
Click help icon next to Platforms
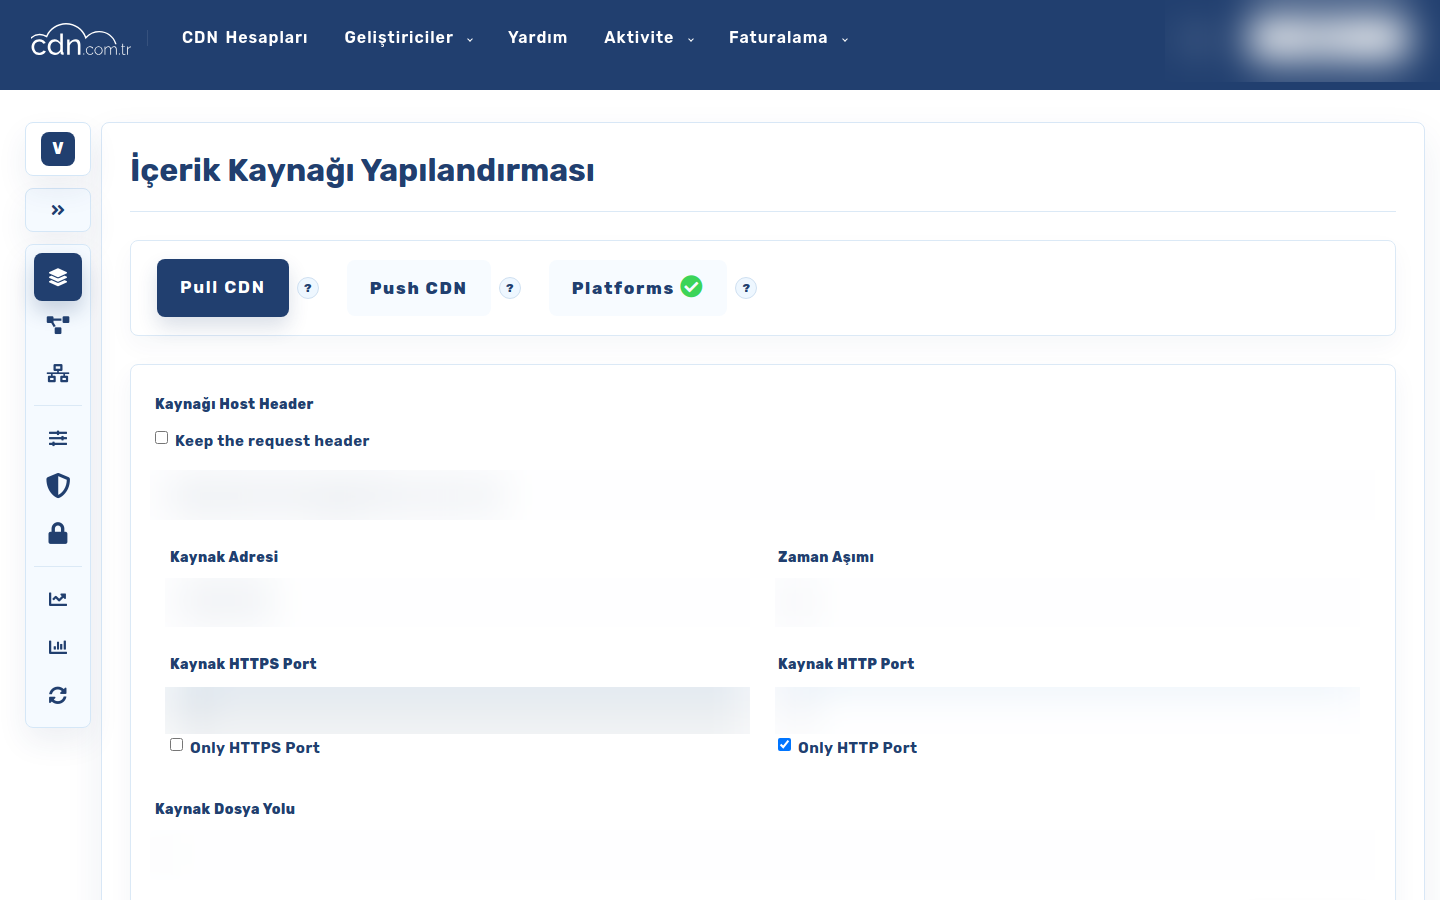point(746,288)
